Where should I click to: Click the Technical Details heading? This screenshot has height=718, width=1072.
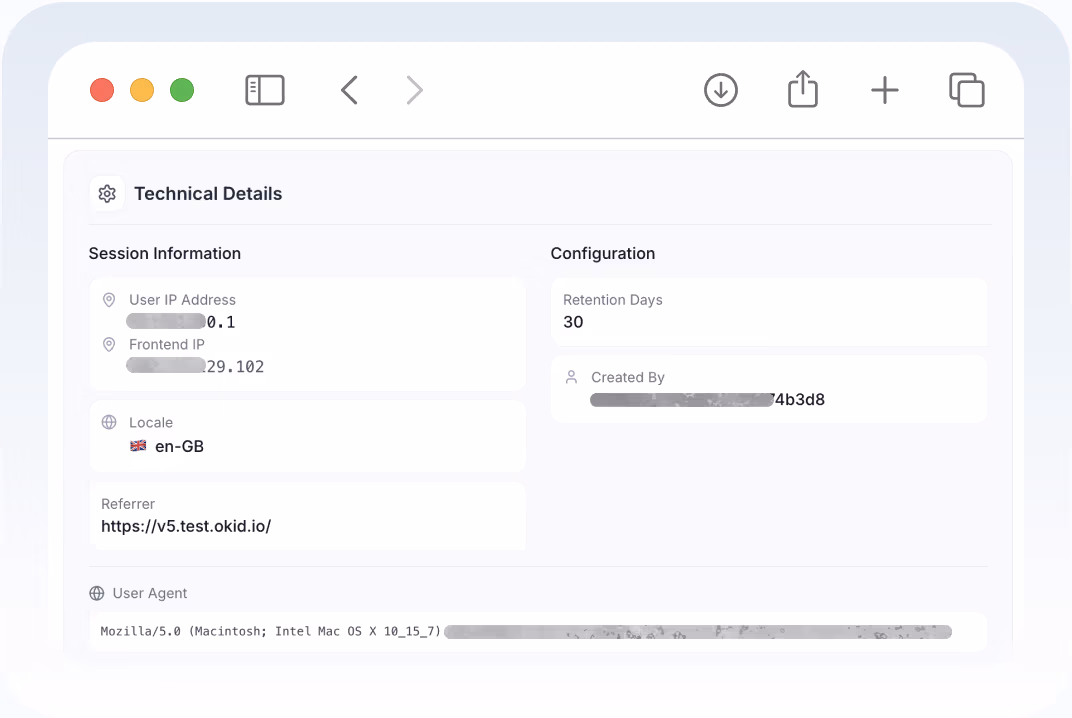pos(208,194)
